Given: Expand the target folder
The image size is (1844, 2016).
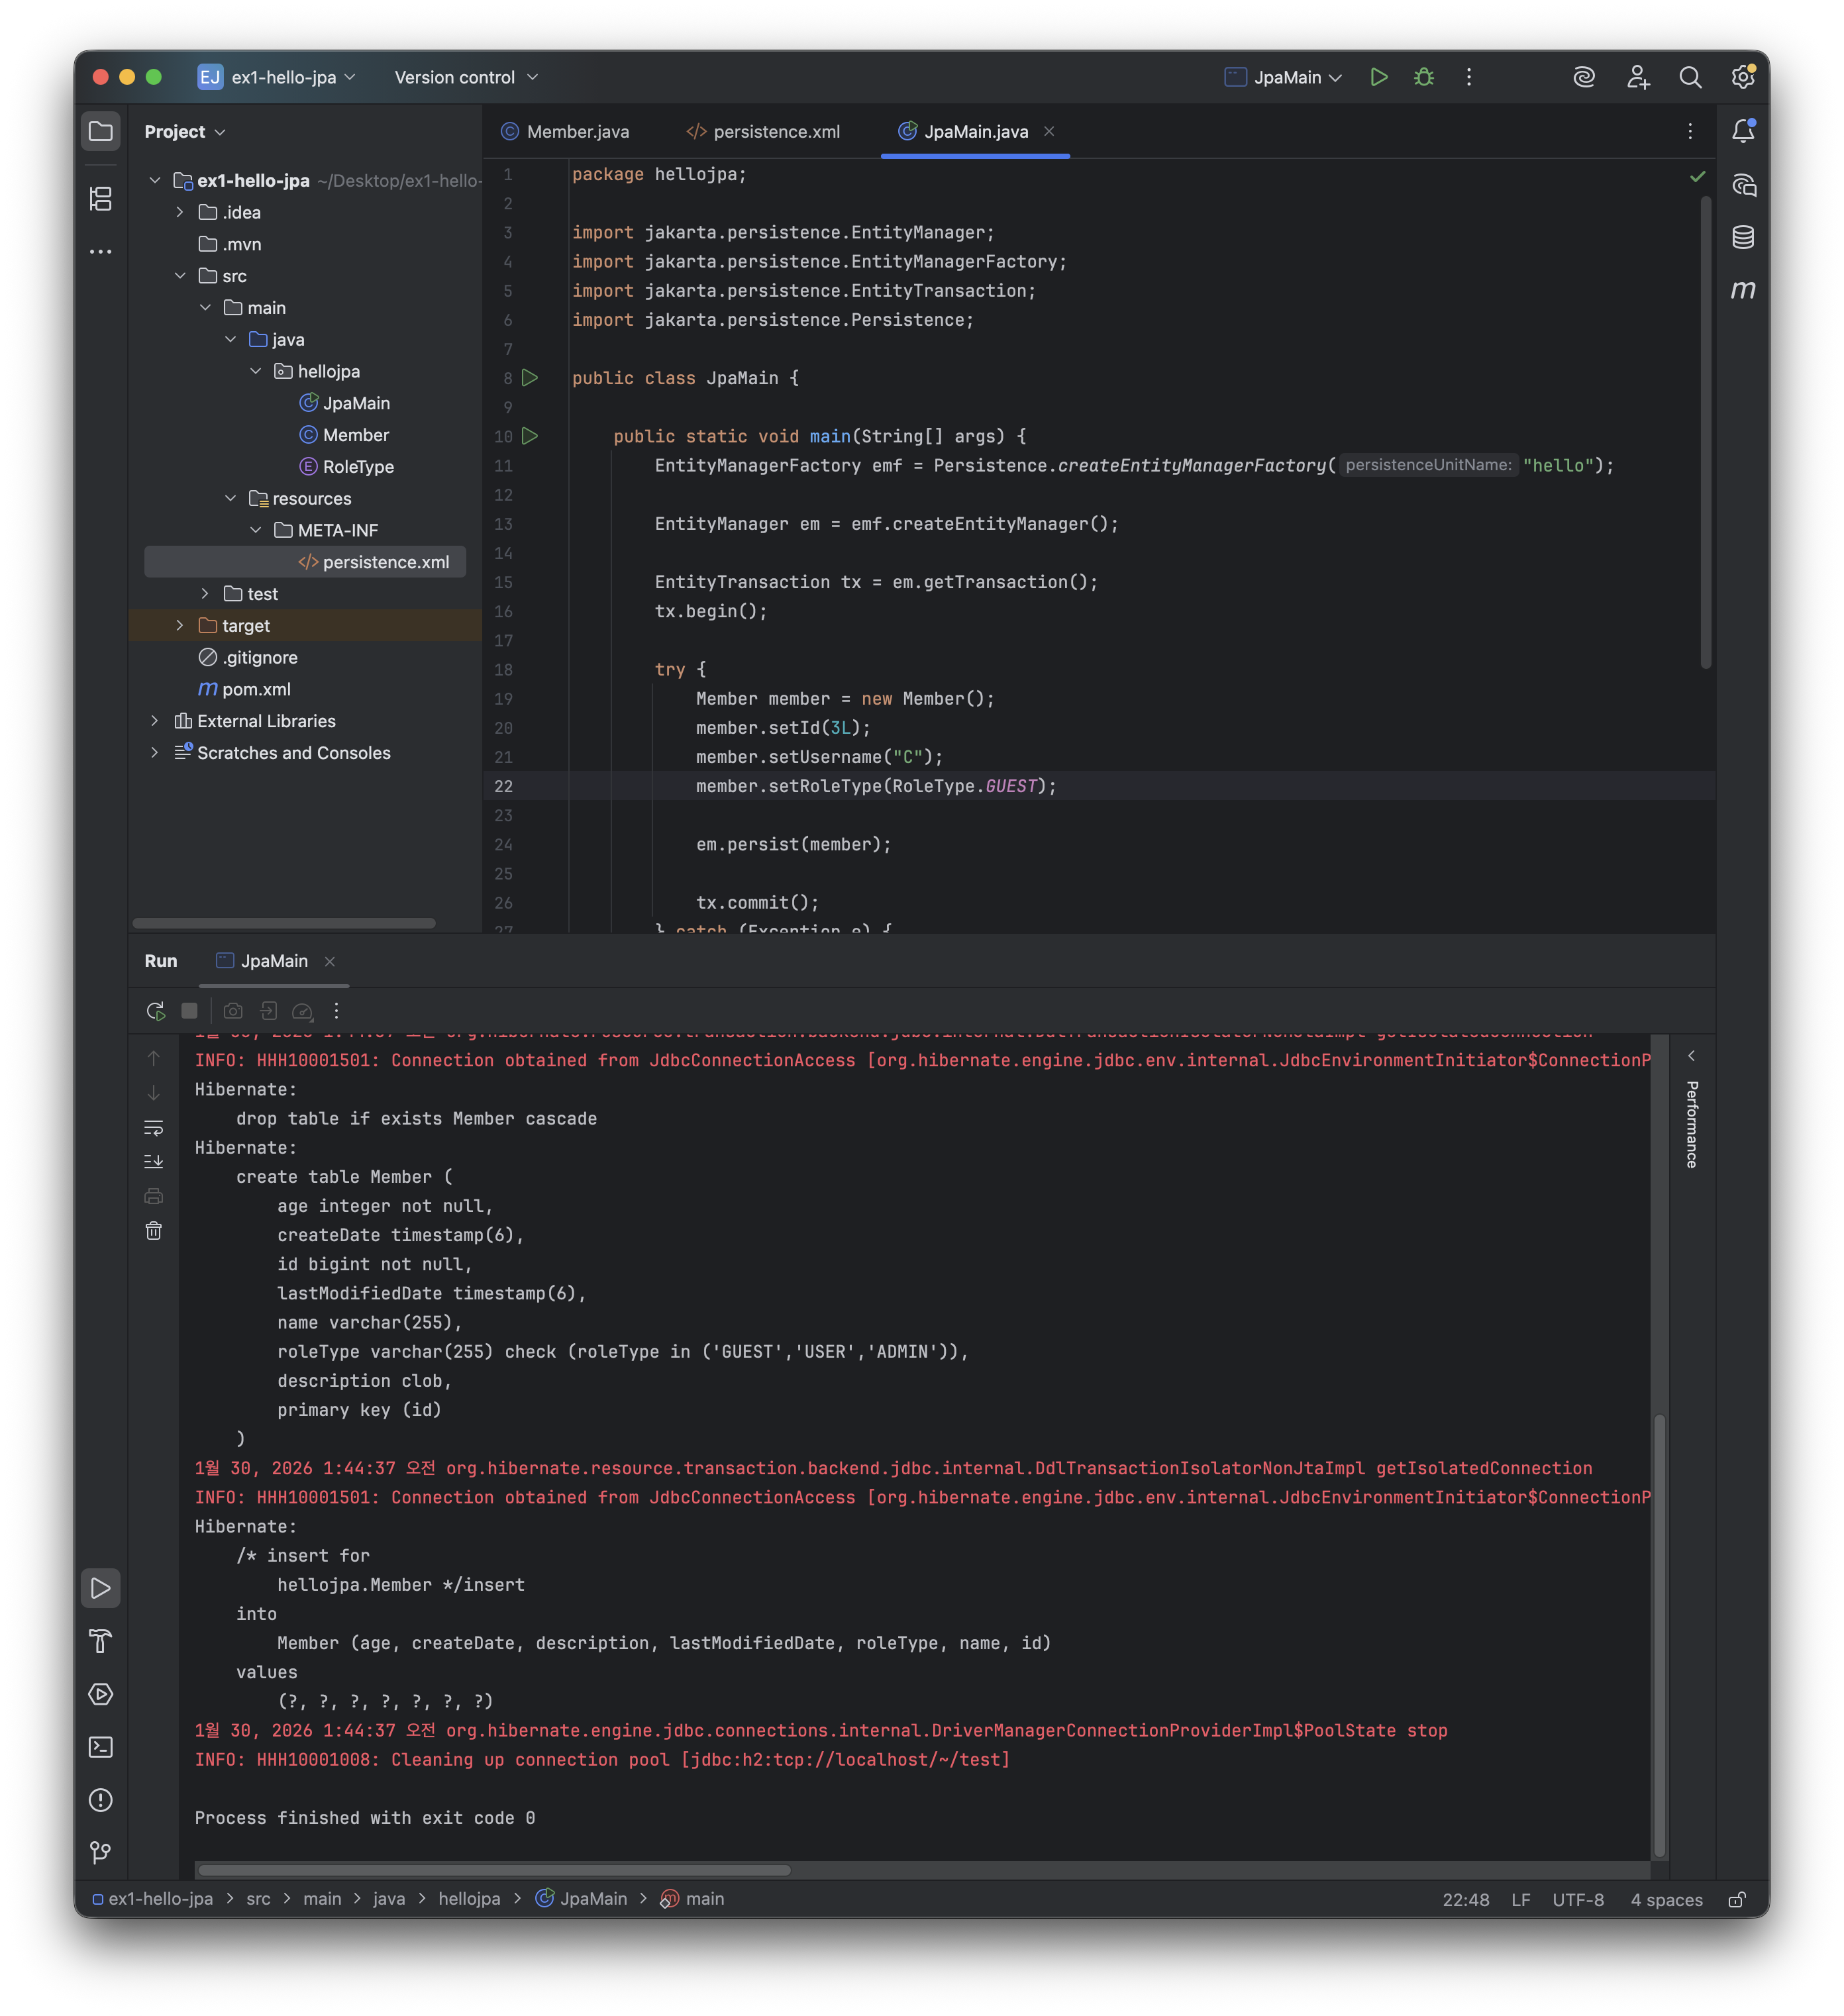Looking at the screenshot, I should (180, 626).
